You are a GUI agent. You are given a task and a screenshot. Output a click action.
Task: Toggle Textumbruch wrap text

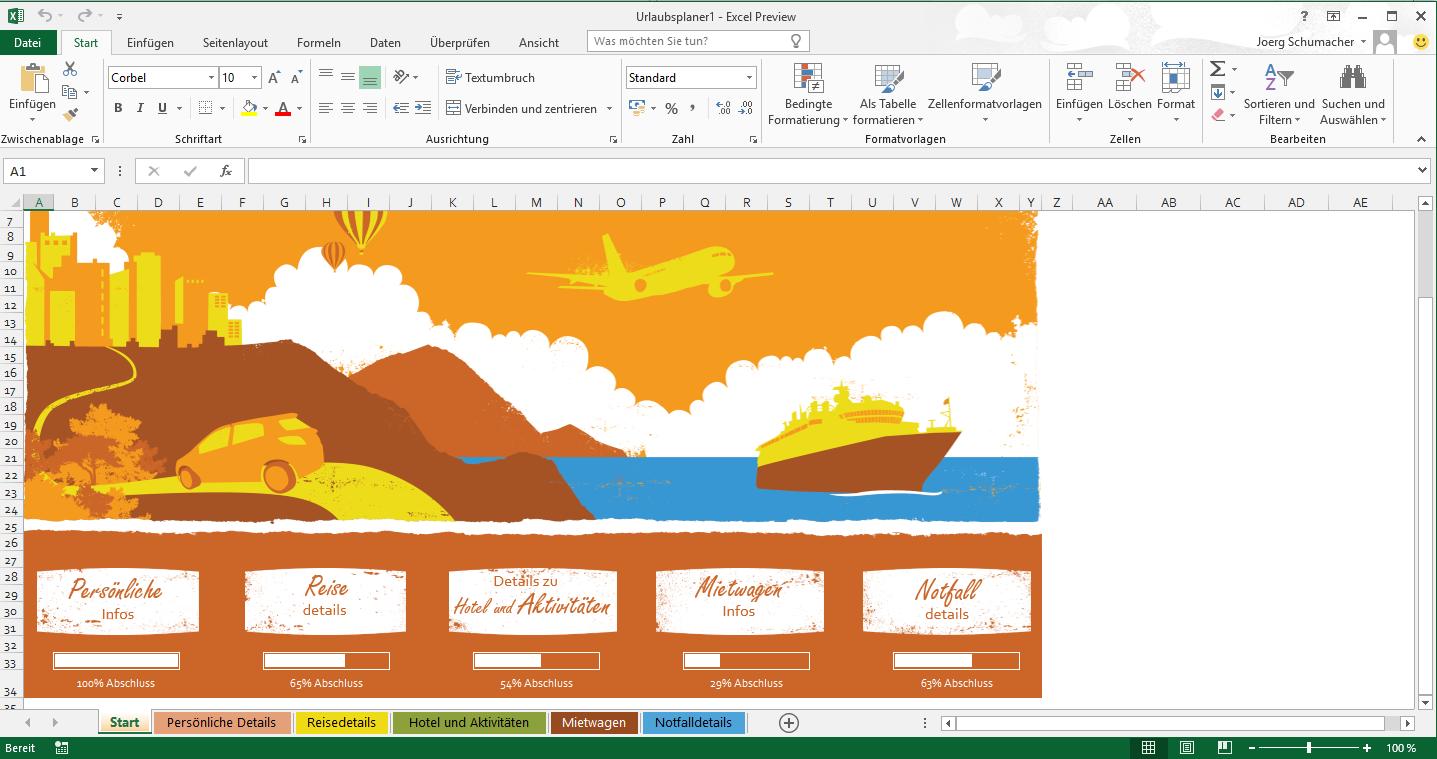pos(490,77)
